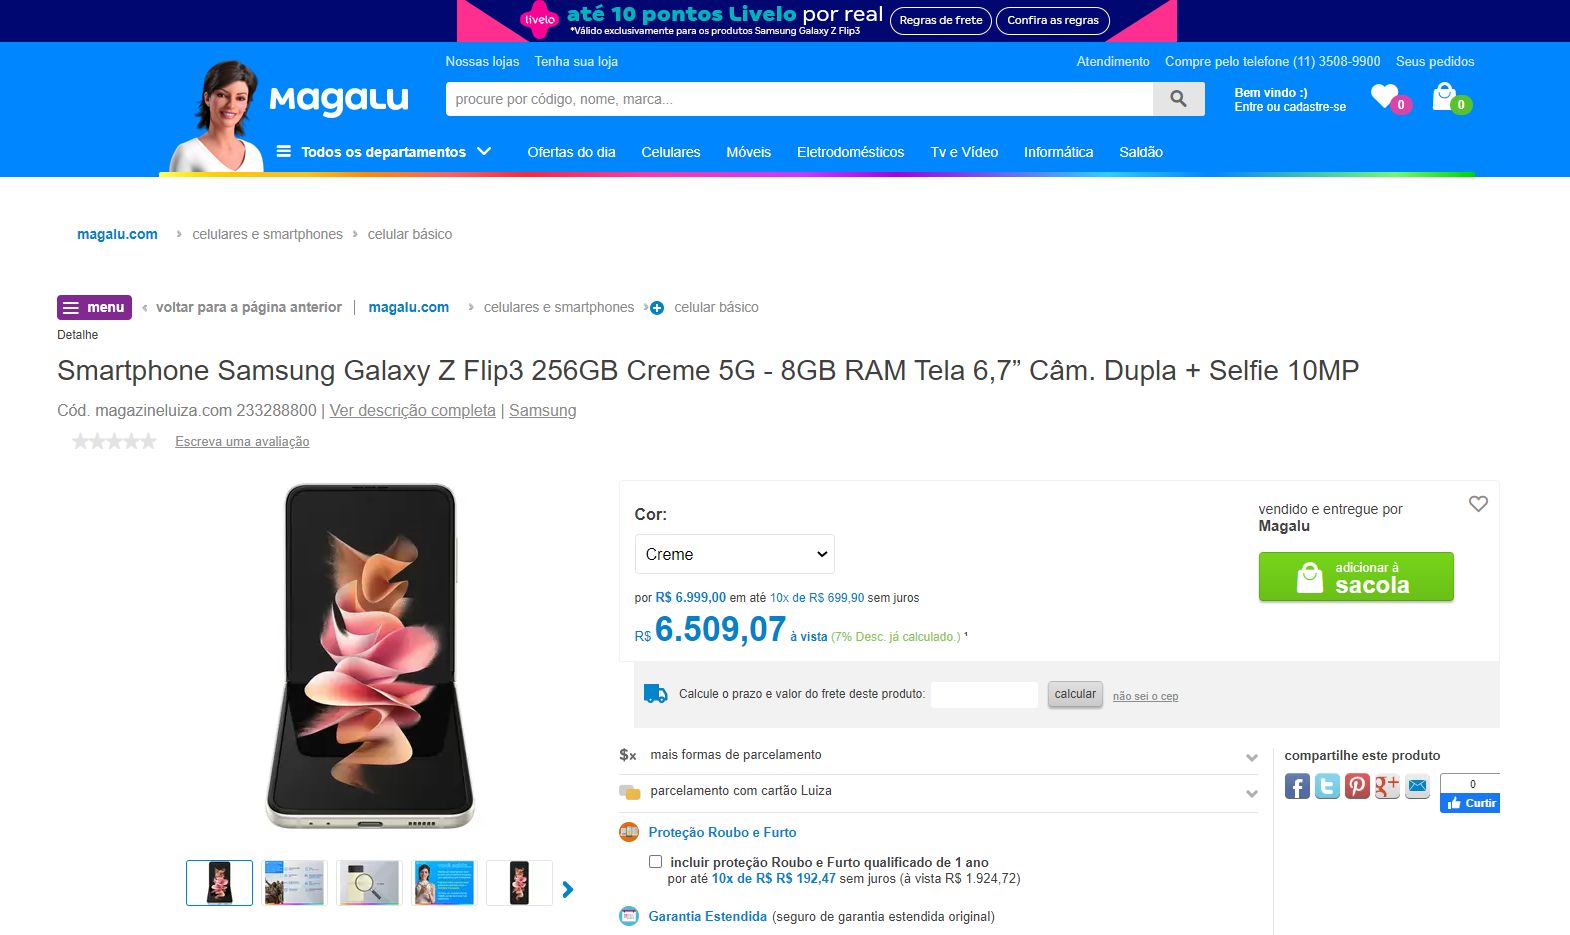The height and width of the screenshot is (935, 1570).
Task: Open Ver descrição completa link
Action: [413, 410]
